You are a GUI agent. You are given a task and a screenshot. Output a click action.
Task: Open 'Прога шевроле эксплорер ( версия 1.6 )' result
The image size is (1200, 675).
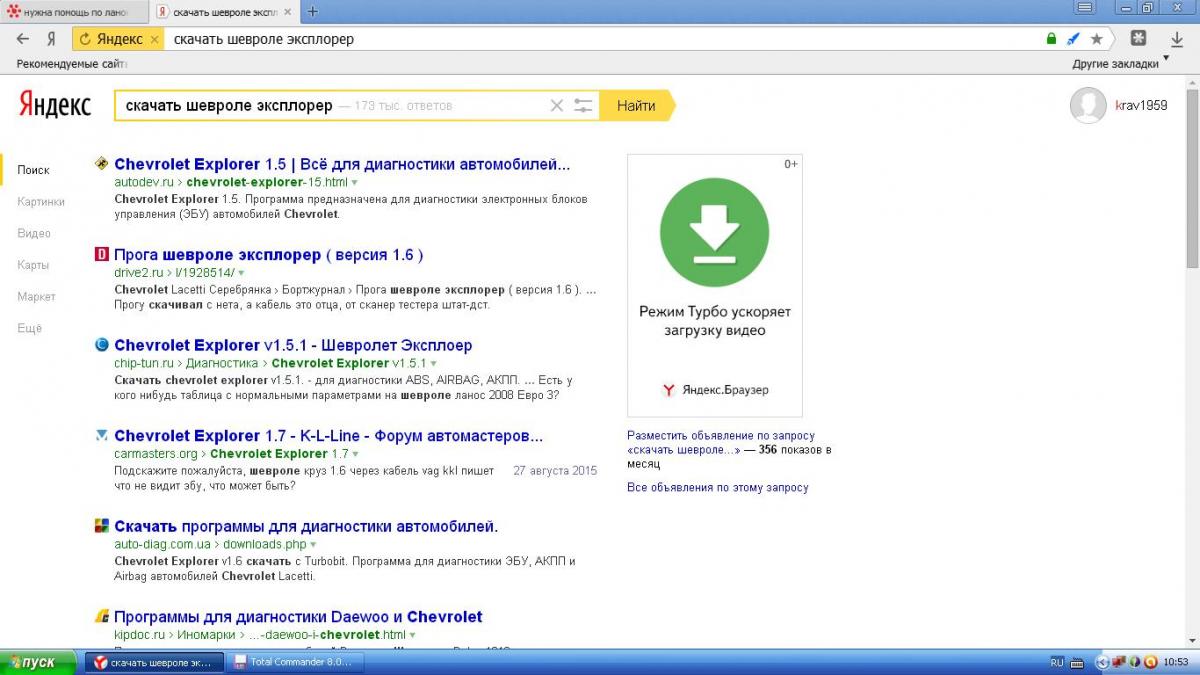point(269,255)
